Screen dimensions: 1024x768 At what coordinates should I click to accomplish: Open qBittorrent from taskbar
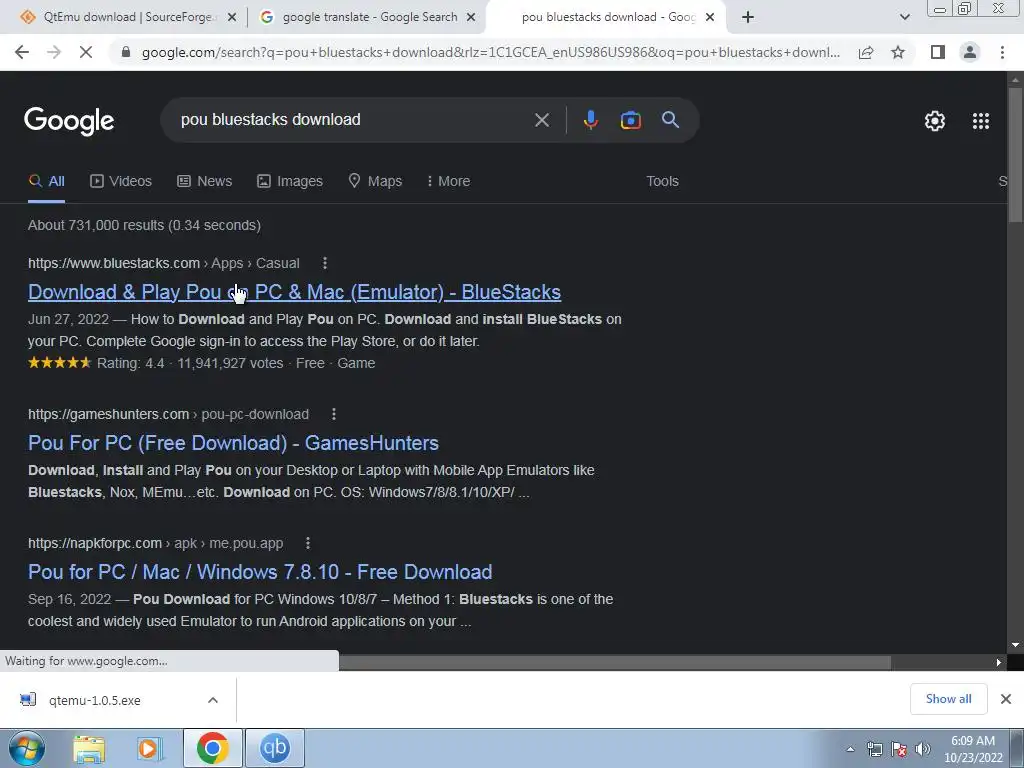point(275,748)
